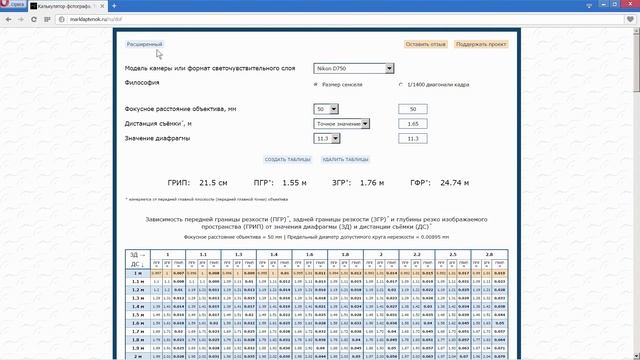The image size is (640, 360).
Task: Open the aperture value dropdown 11.3
Action: tap(327, 138)
